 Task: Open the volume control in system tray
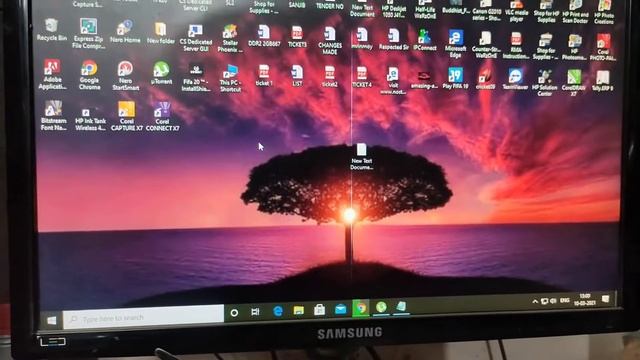point(553,301)
